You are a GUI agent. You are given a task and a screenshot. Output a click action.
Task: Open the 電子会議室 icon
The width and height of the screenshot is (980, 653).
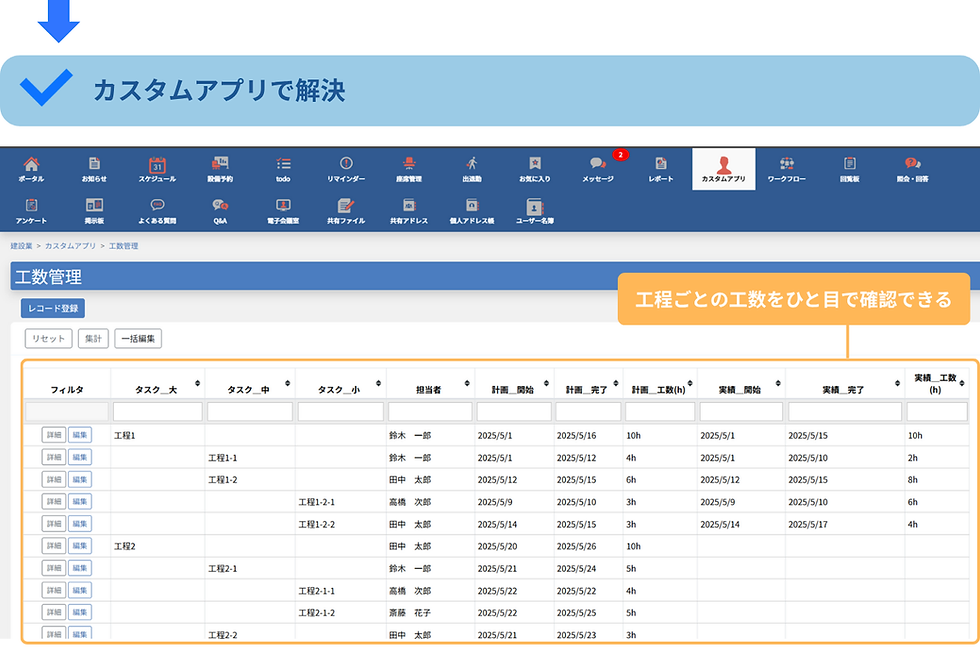pyautogui.click(x=283, y=211)
